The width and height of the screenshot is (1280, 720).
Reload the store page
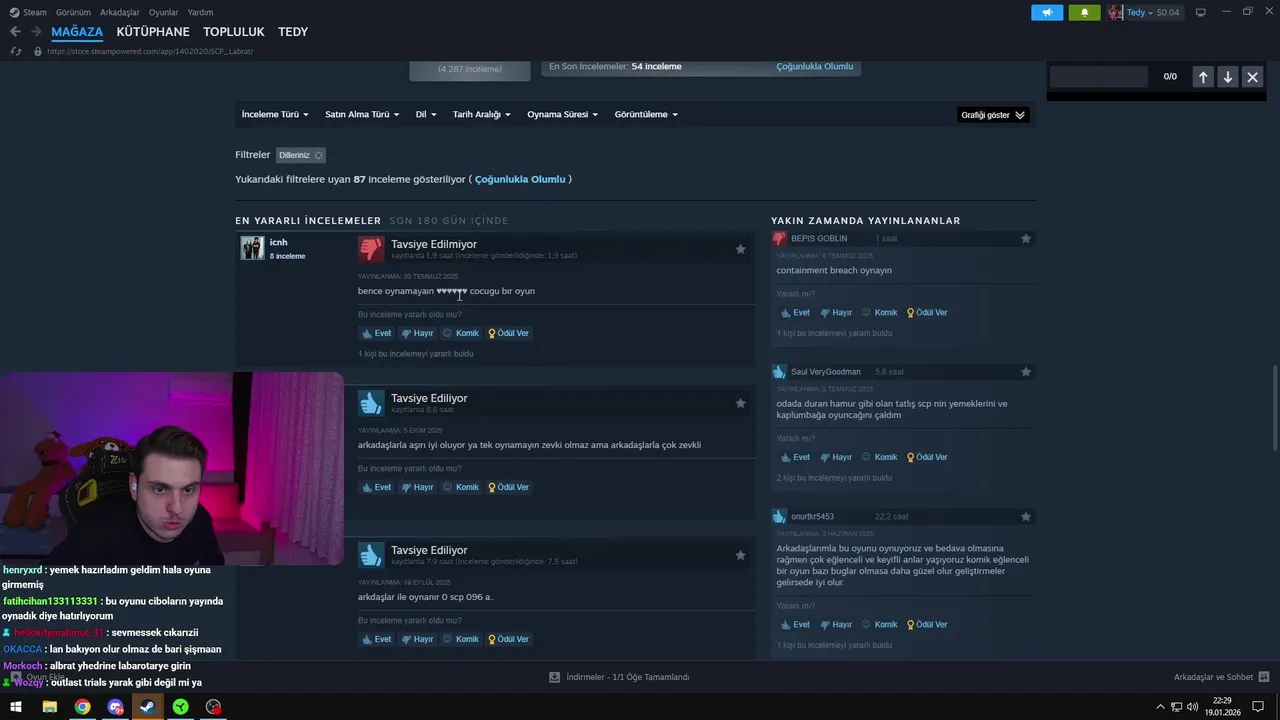pos(16,51)
